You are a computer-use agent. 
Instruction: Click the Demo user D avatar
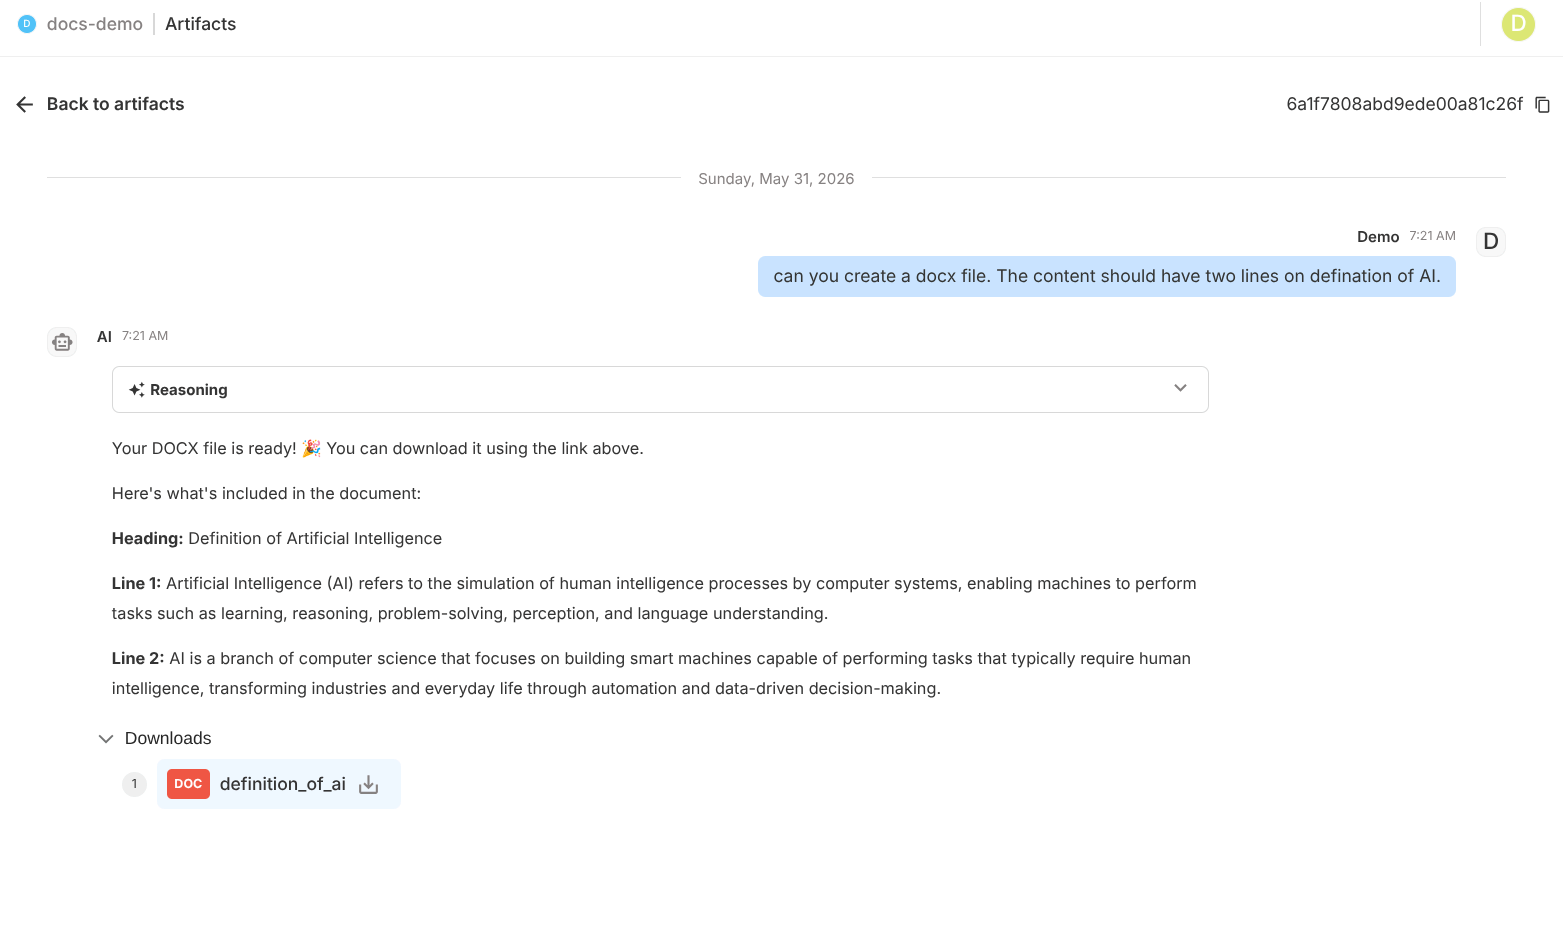1491,242
